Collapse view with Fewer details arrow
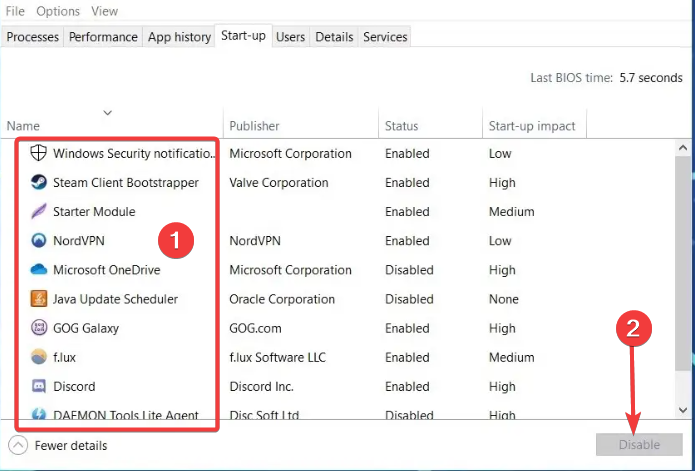Image resolution: width=695 pixels, height=471 pixels. coord(18,446)
